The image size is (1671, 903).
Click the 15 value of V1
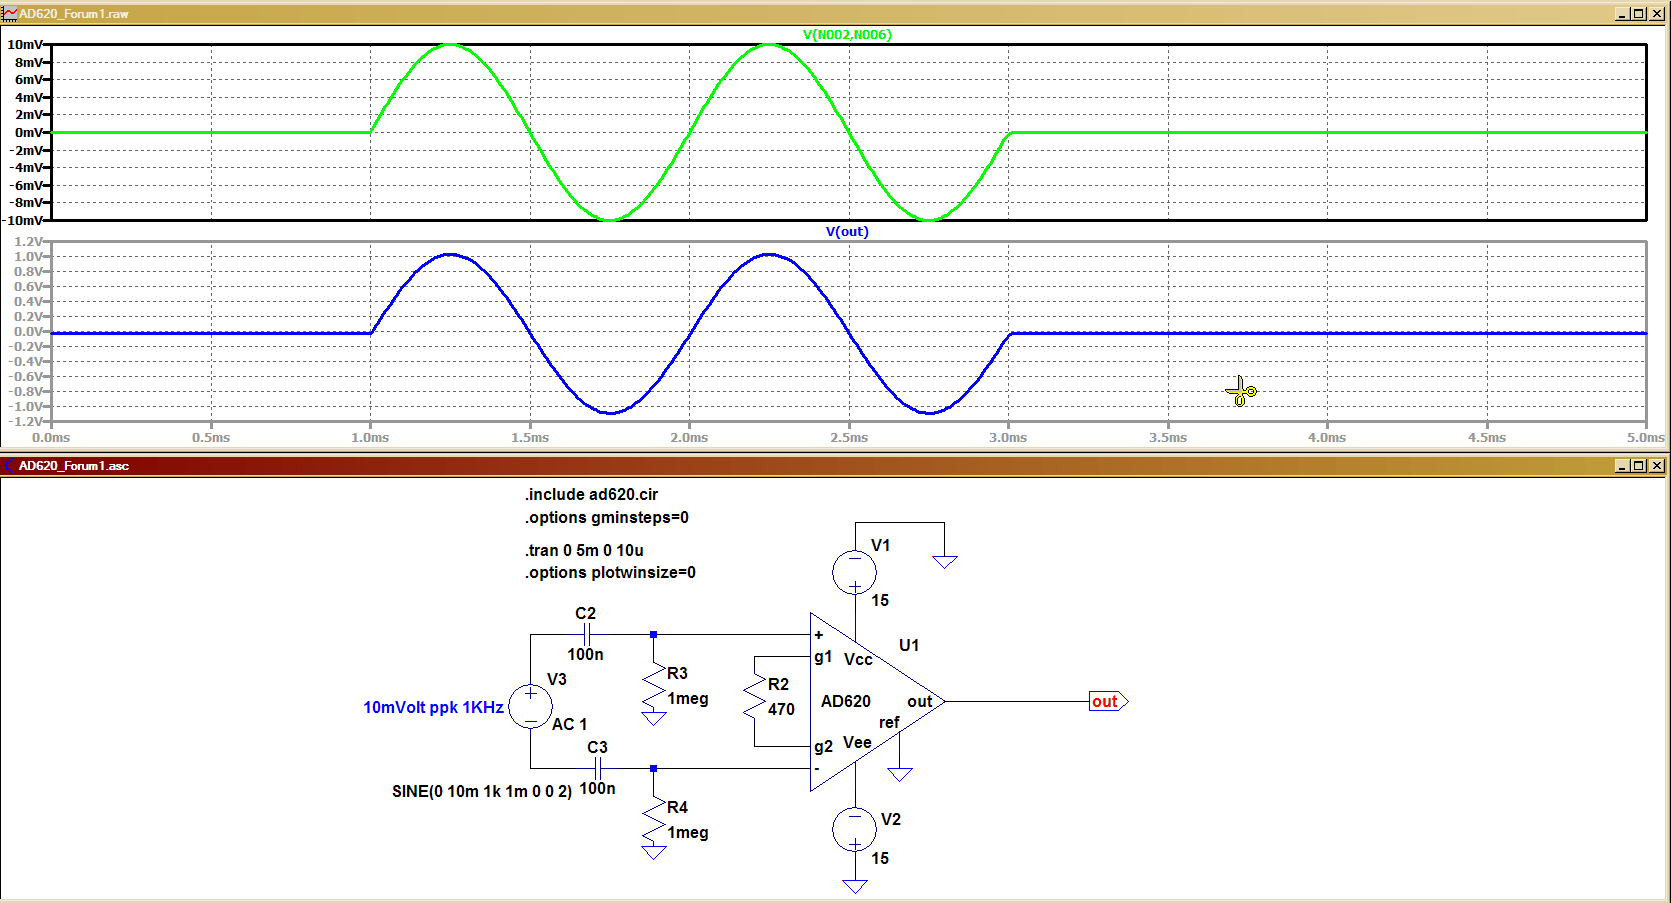(880, 600)
